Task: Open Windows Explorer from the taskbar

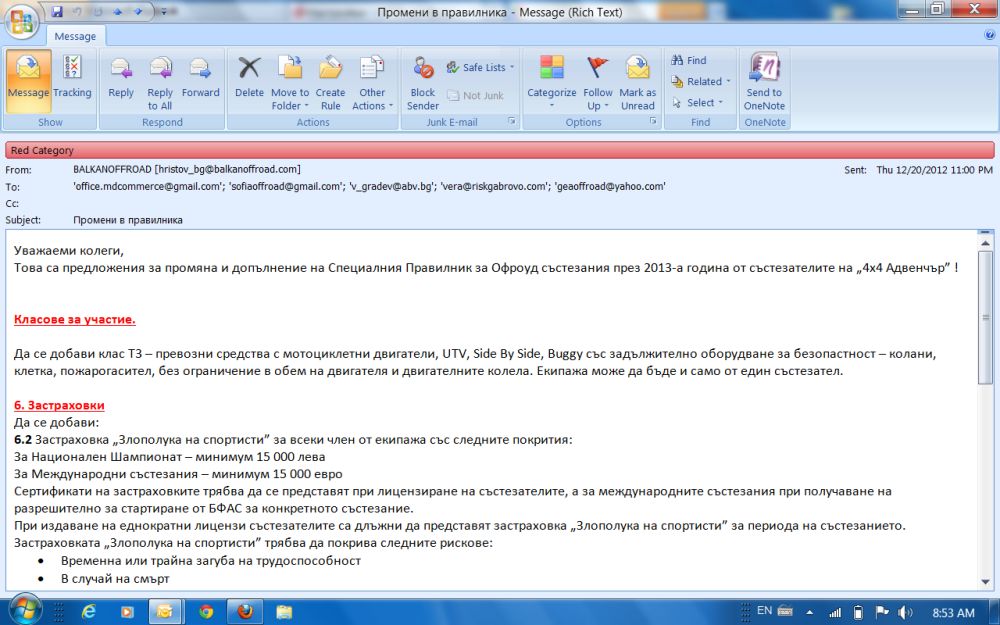Action: coord(284,612)
